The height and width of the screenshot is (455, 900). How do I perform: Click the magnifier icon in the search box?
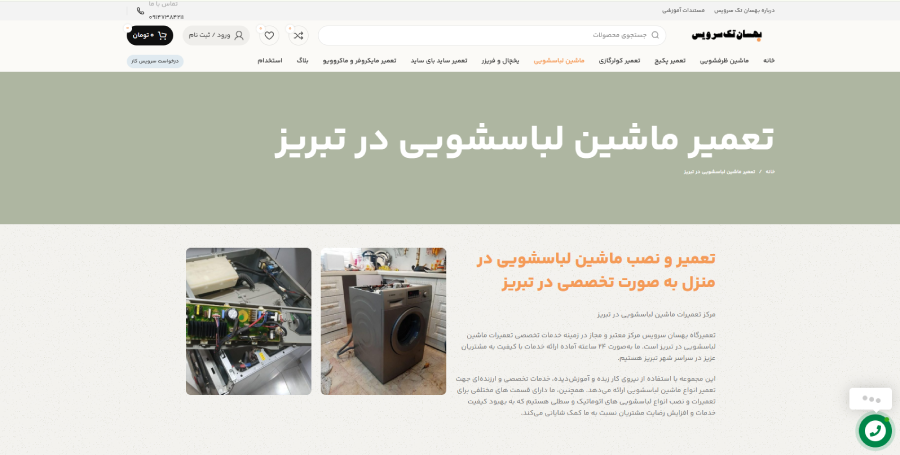tap(655, 35)
